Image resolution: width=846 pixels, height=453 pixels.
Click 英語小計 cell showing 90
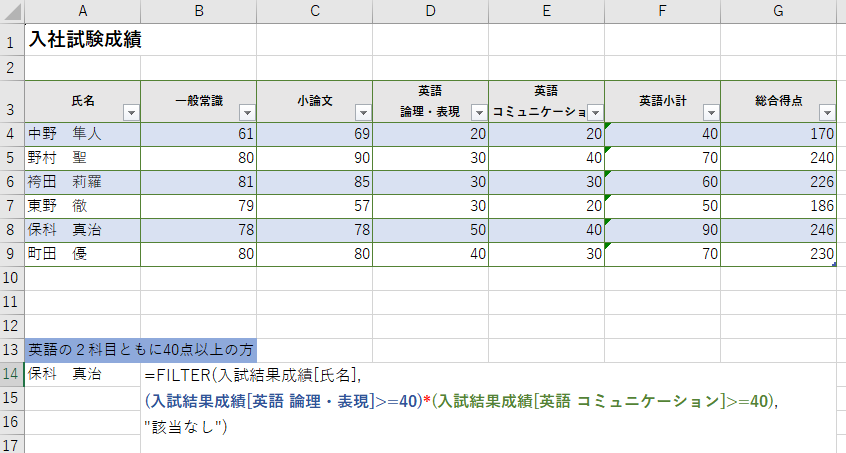(x=663, y=230)
